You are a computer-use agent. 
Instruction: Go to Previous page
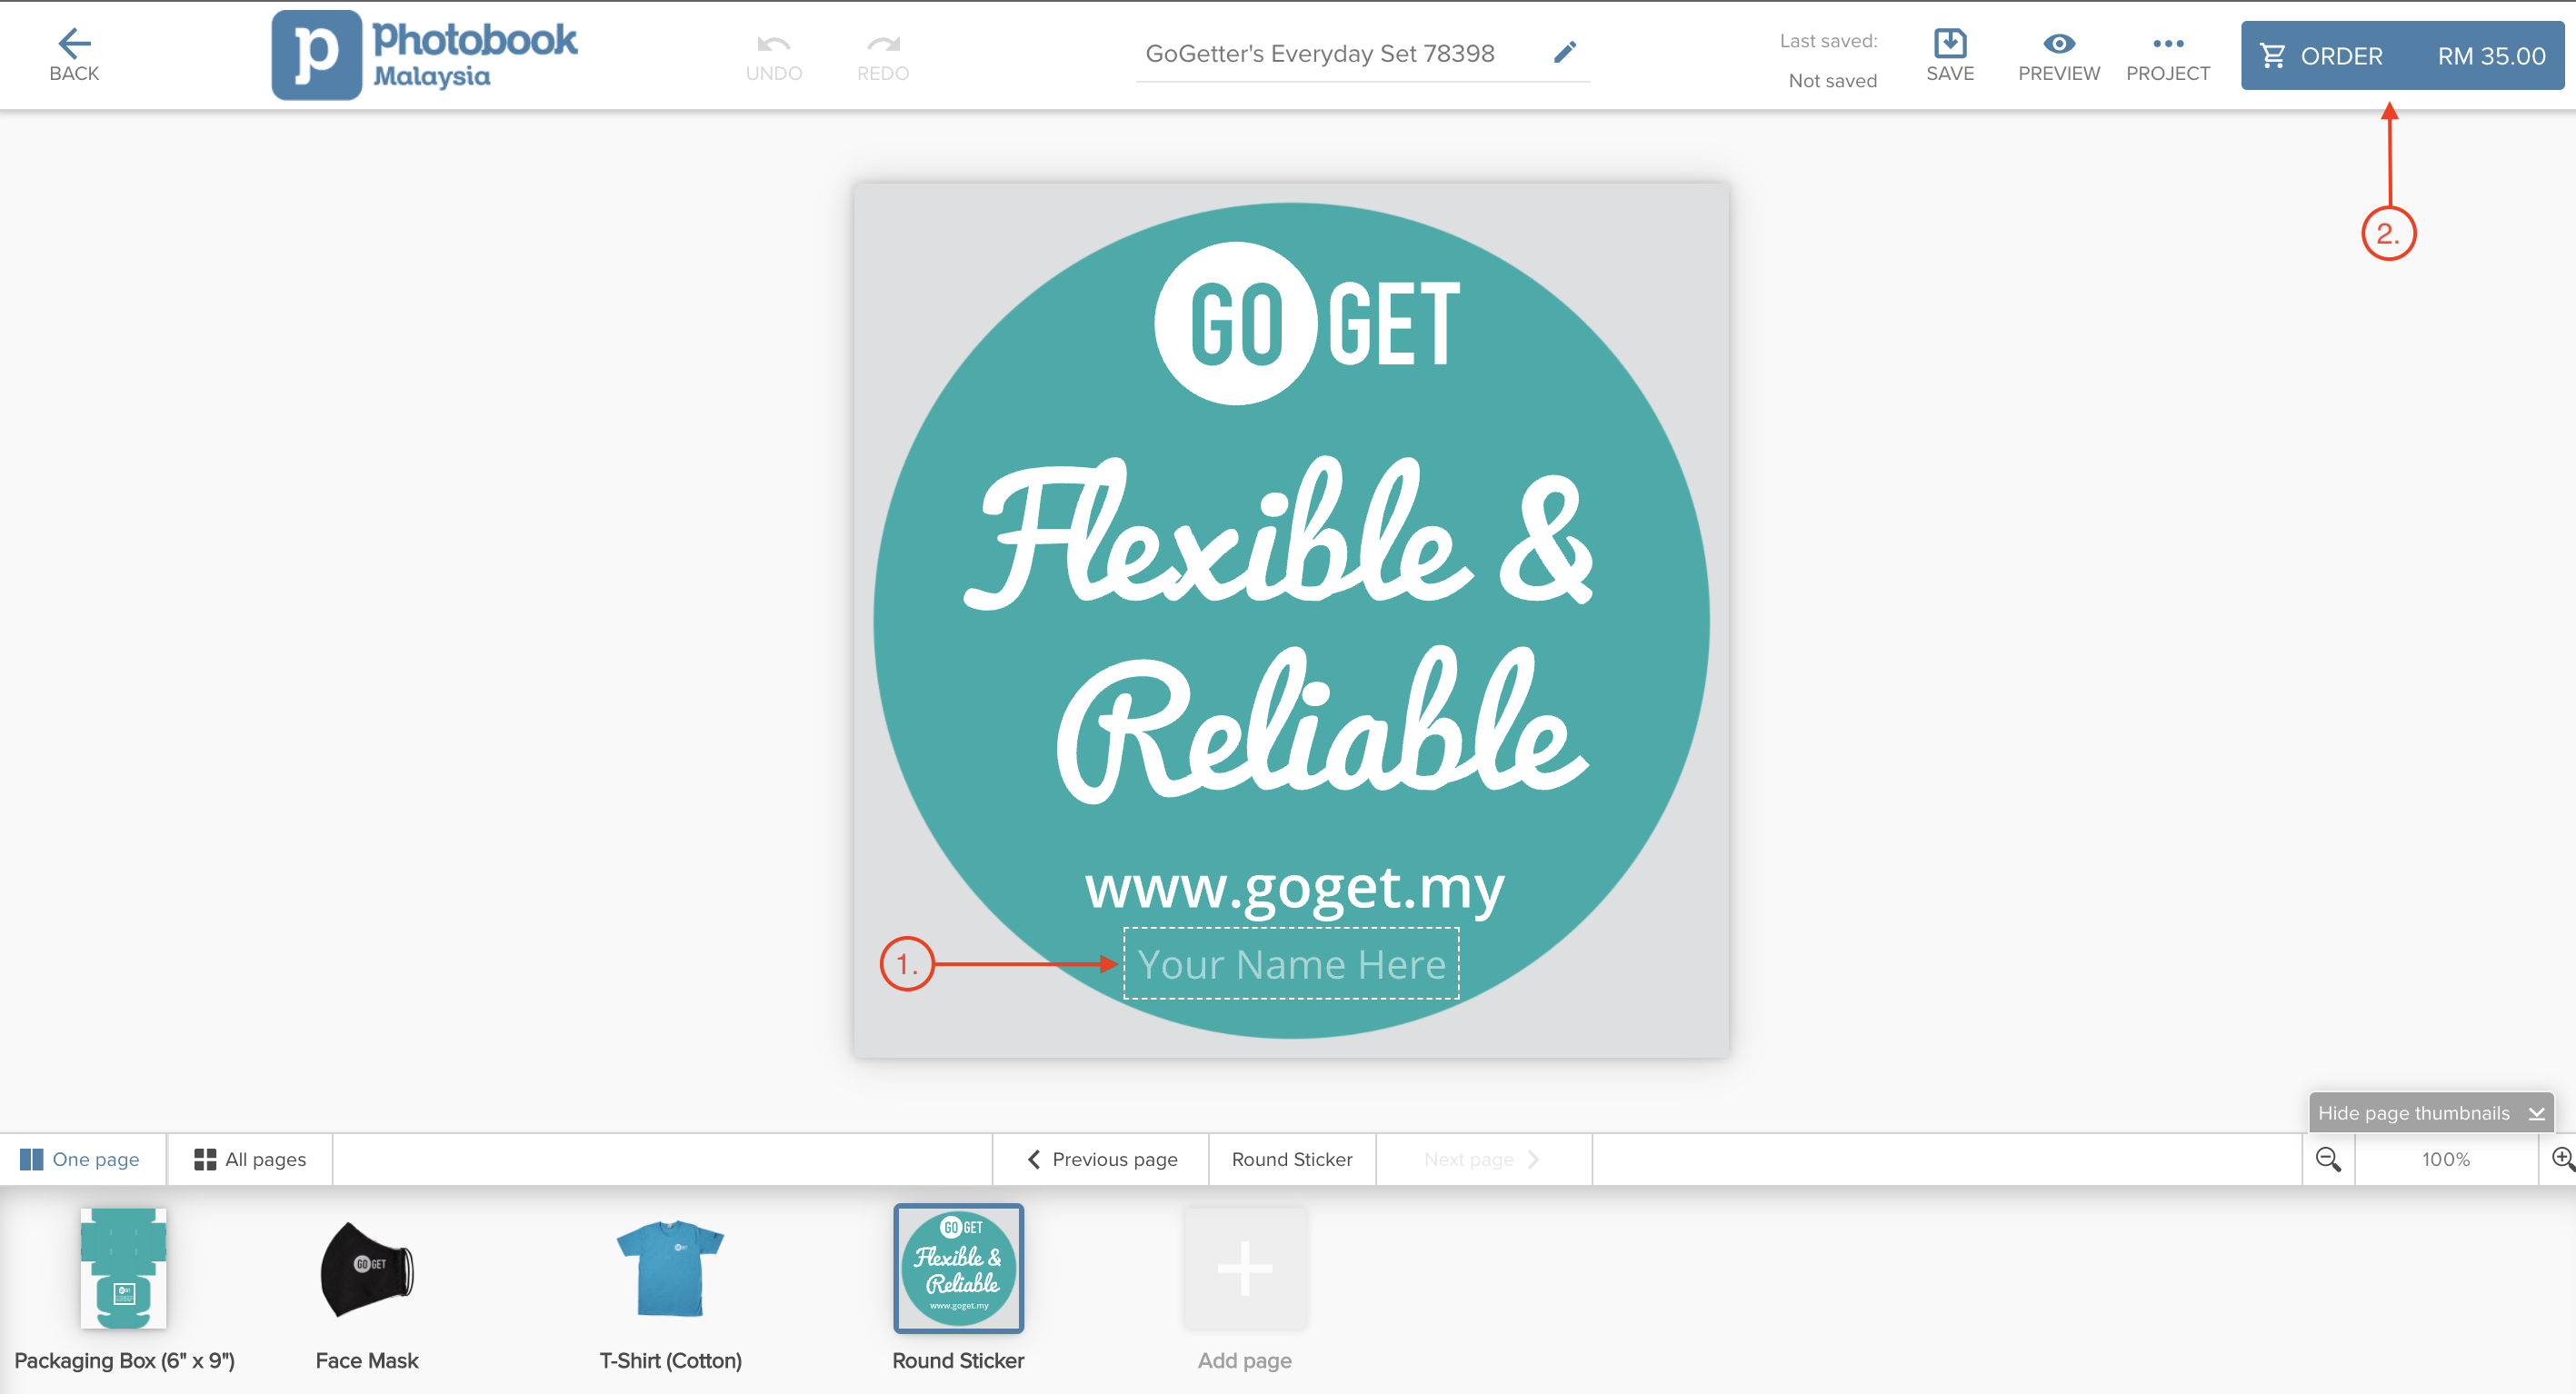click(x=1102, y=1159)
